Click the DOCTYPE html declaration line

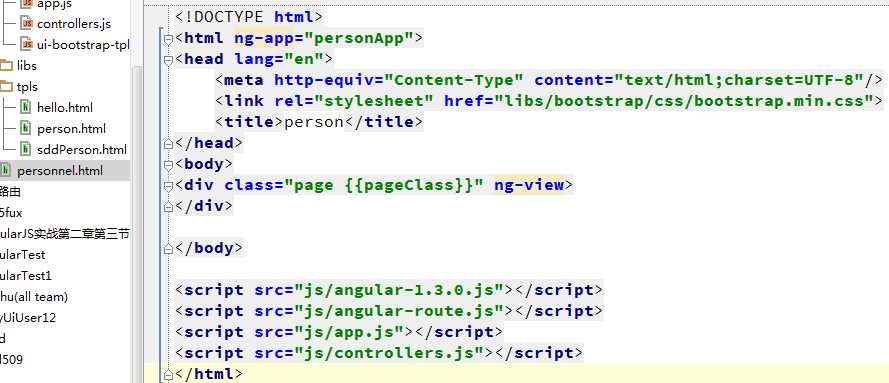(x=249, y=17)
